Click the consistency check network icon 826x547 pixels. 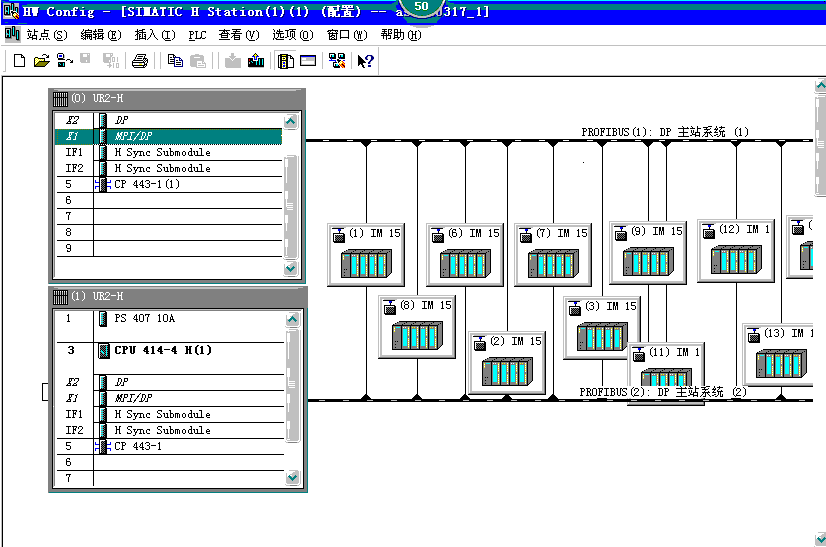[x=337, y=61]
